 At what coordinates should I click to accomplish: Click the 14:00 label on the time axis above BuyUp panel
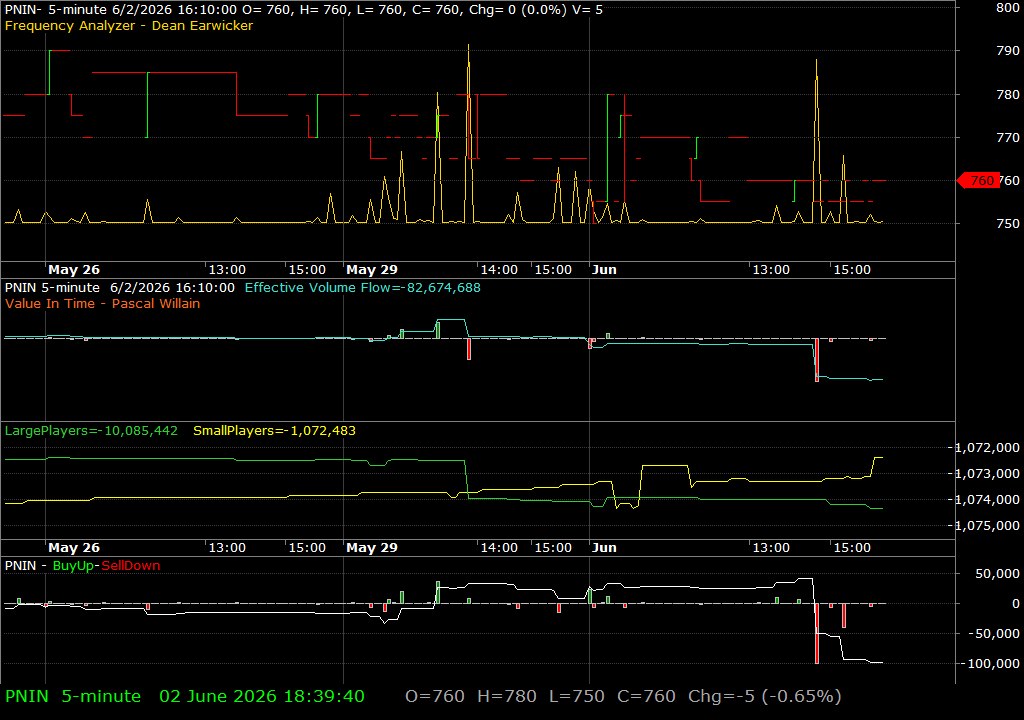click(x=499, y=548)
